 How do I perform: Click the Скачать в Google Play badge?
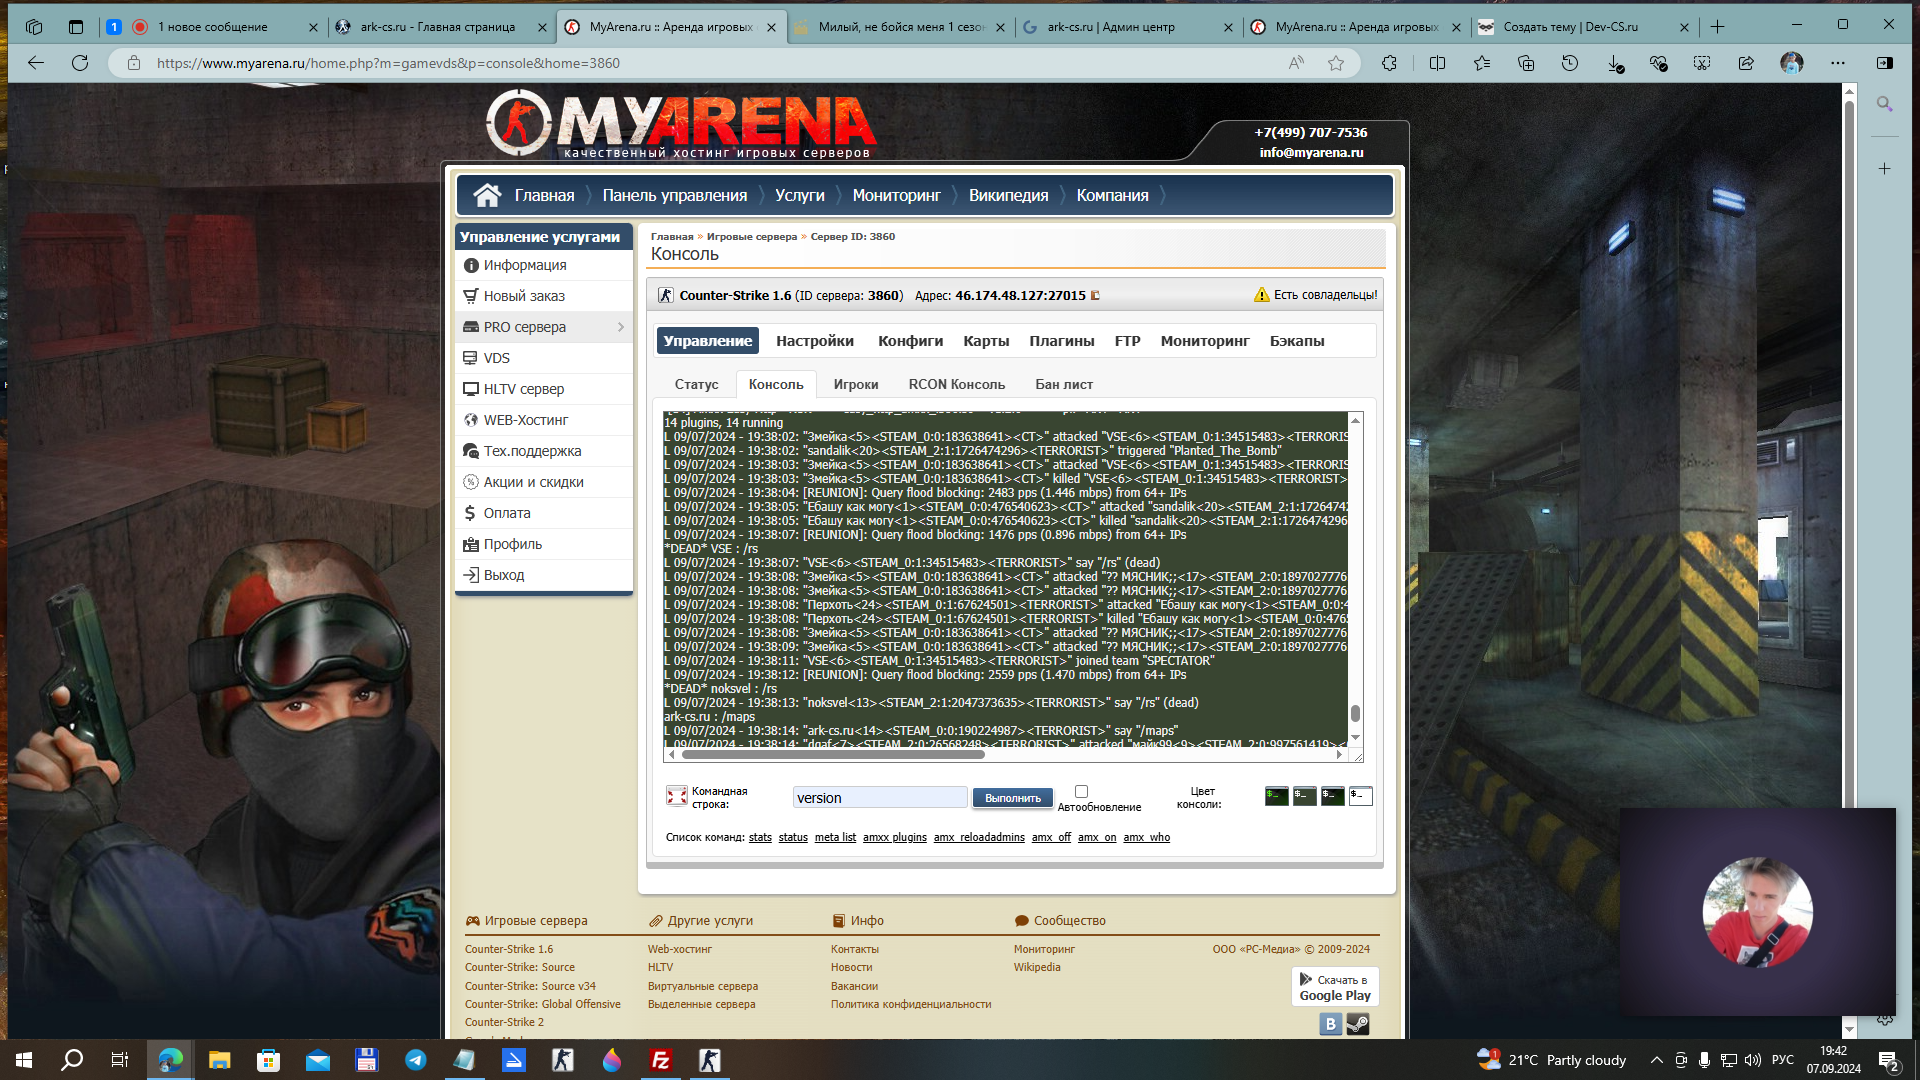click(1335, 987)
